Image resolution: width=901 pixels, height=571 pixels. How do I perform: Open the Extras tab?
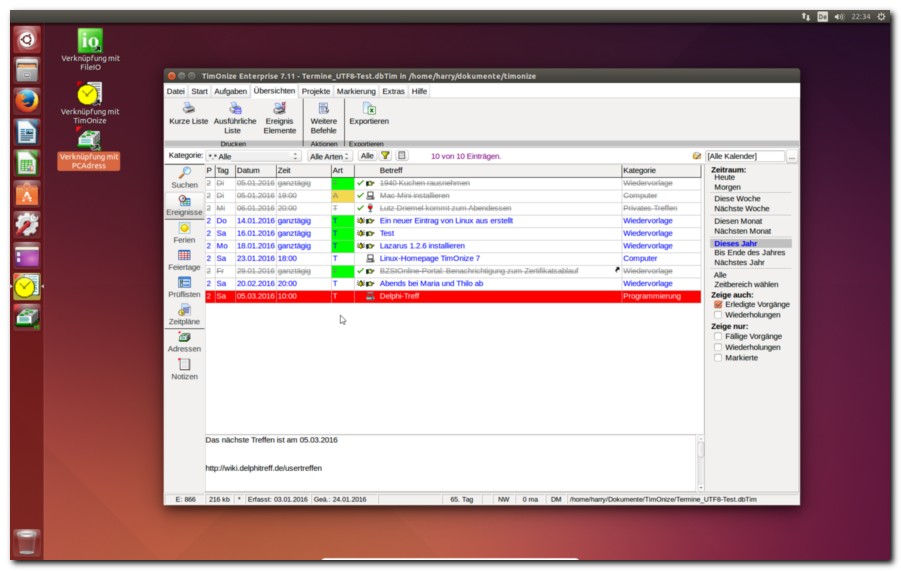tap(394, 91)
